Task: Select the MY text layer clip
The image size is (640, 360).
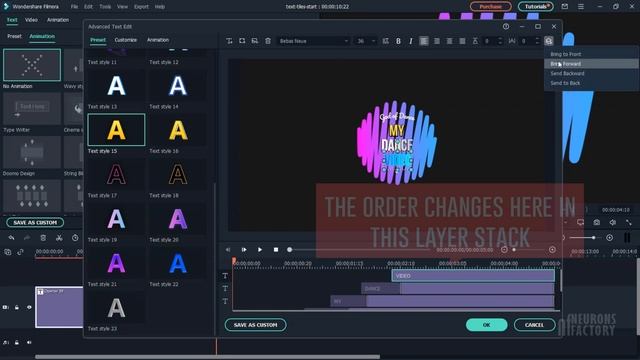Action: (442, 301)
